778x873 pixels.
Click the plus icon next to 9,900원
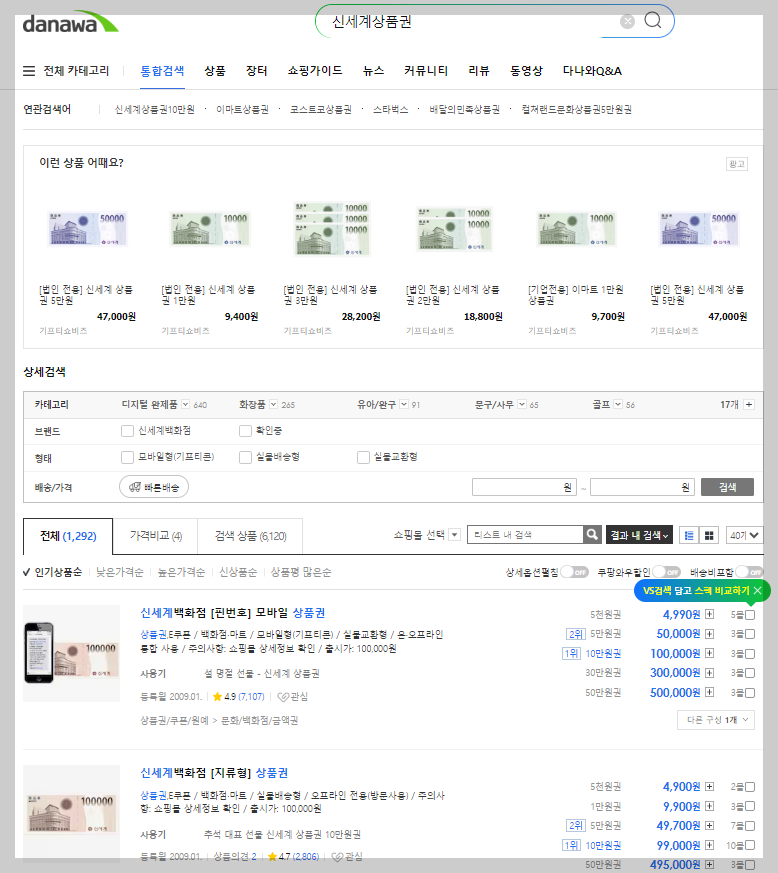pos(710,806)
